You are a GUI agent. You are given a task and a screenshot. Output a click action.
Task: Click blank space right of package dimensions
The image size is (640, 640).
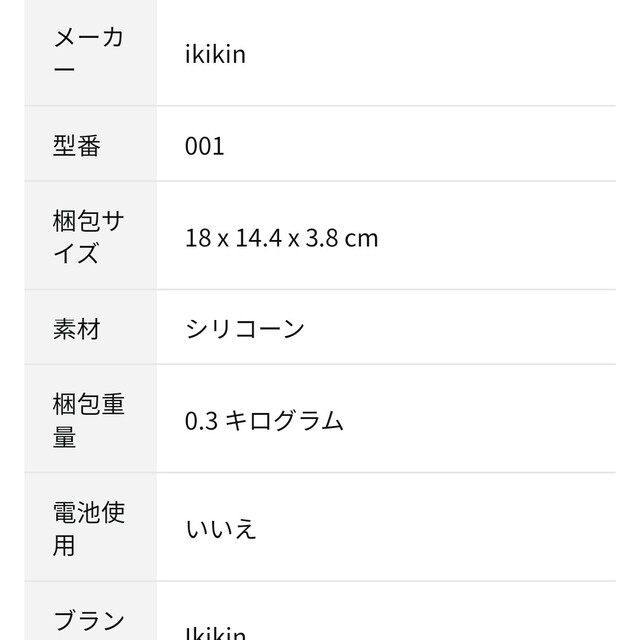[497, 236]
